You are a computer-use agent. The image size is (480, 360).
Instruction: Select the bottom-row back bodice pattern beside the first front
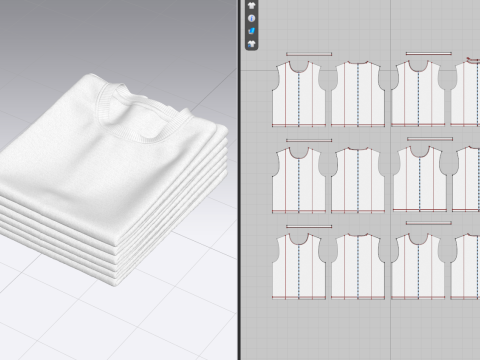pyautogui.click(x=358, y=266)
